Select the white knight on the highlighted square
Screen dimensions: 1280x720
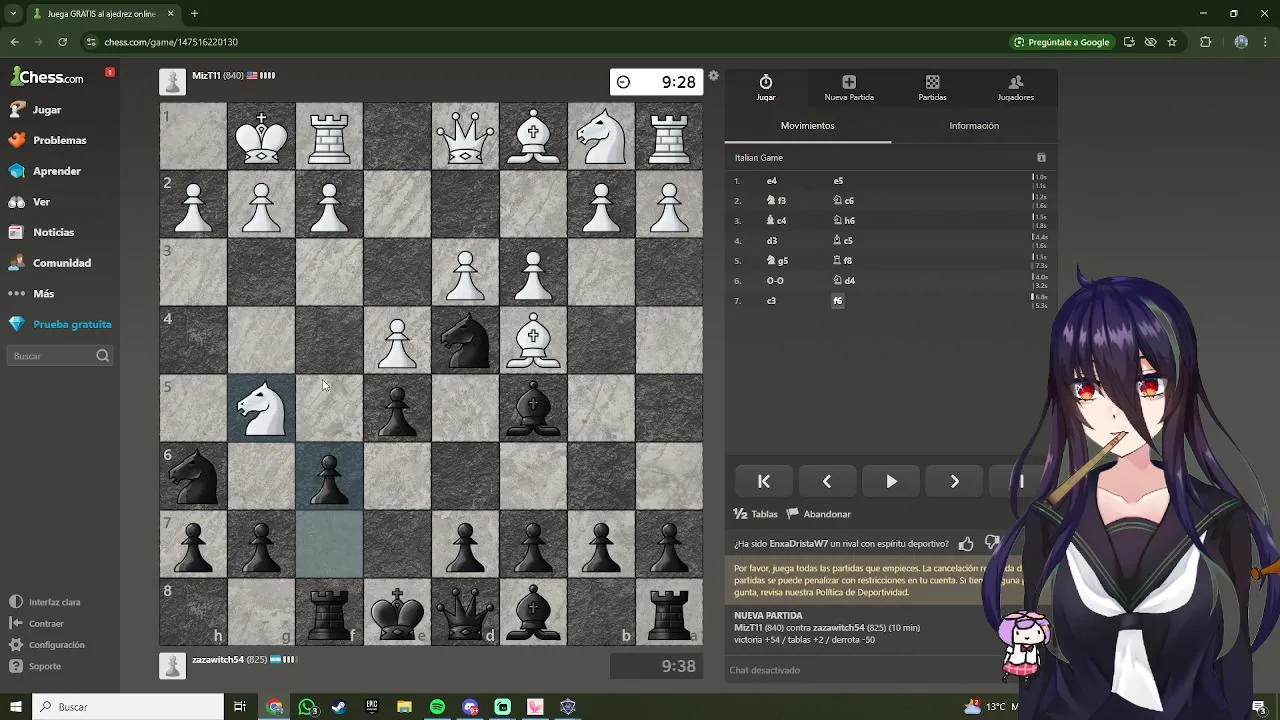tap(261, 408)
